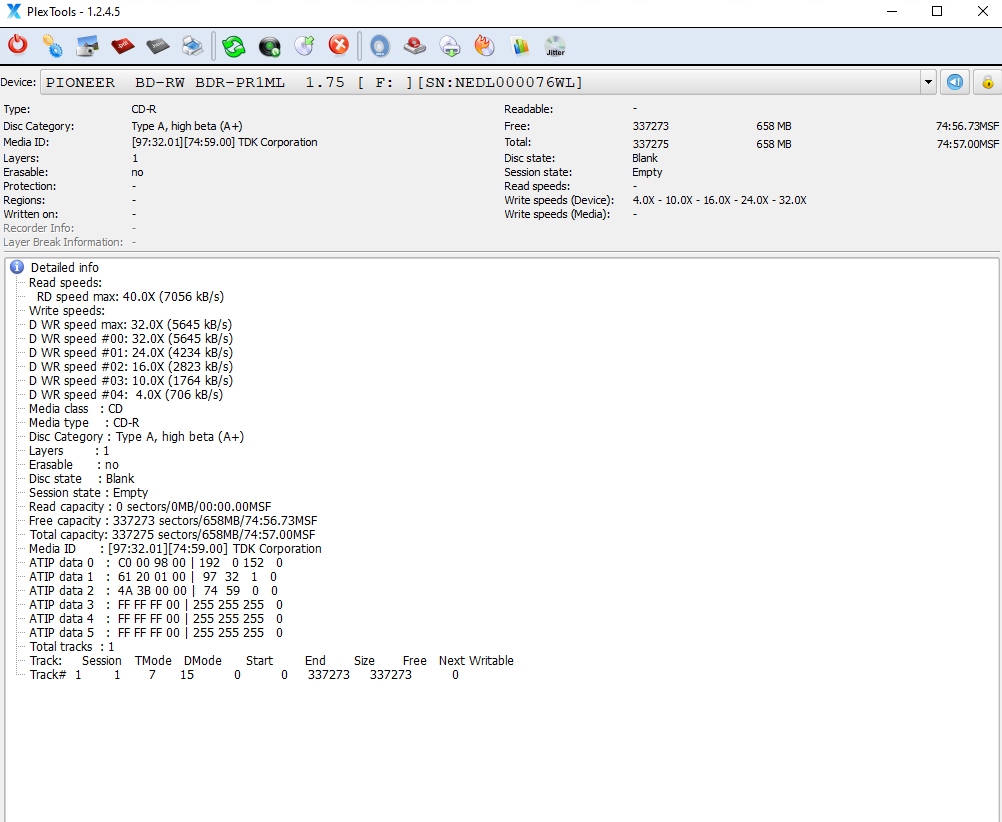Screen dimensions: 1002x822
Task: Click the 'Recorder Info:' grayed label
Action: tap(38, 229)
